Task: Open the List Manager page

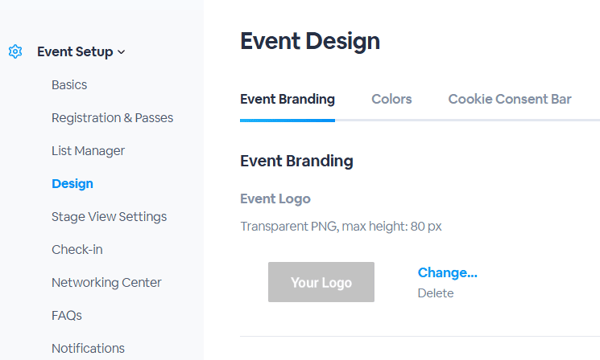Action: click(88, 151)
